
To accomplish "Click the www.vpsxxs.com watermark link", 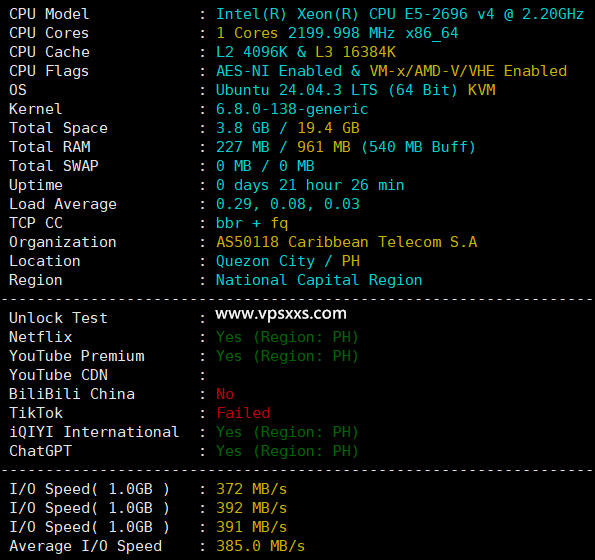I will (281, 314).
